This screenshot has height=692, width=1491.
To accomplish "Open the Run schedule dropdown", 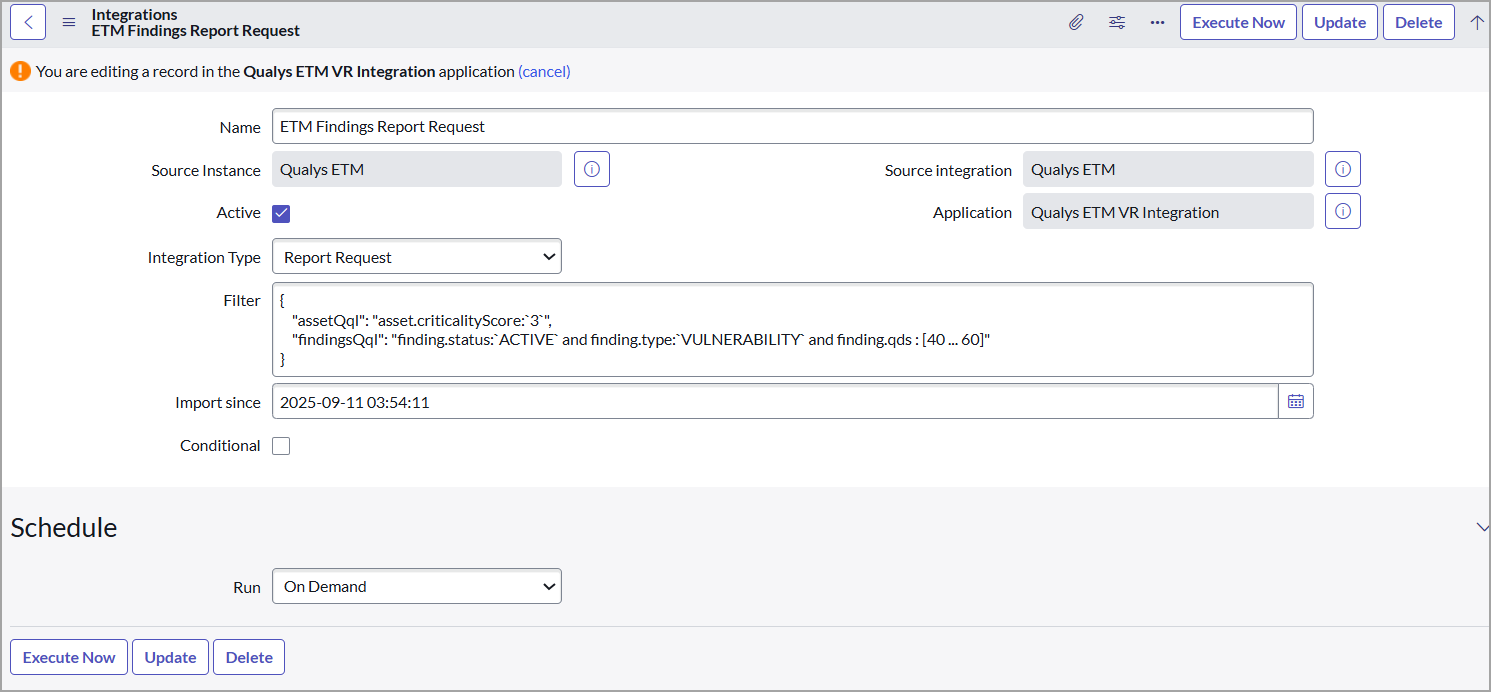I will pos(416,587).
